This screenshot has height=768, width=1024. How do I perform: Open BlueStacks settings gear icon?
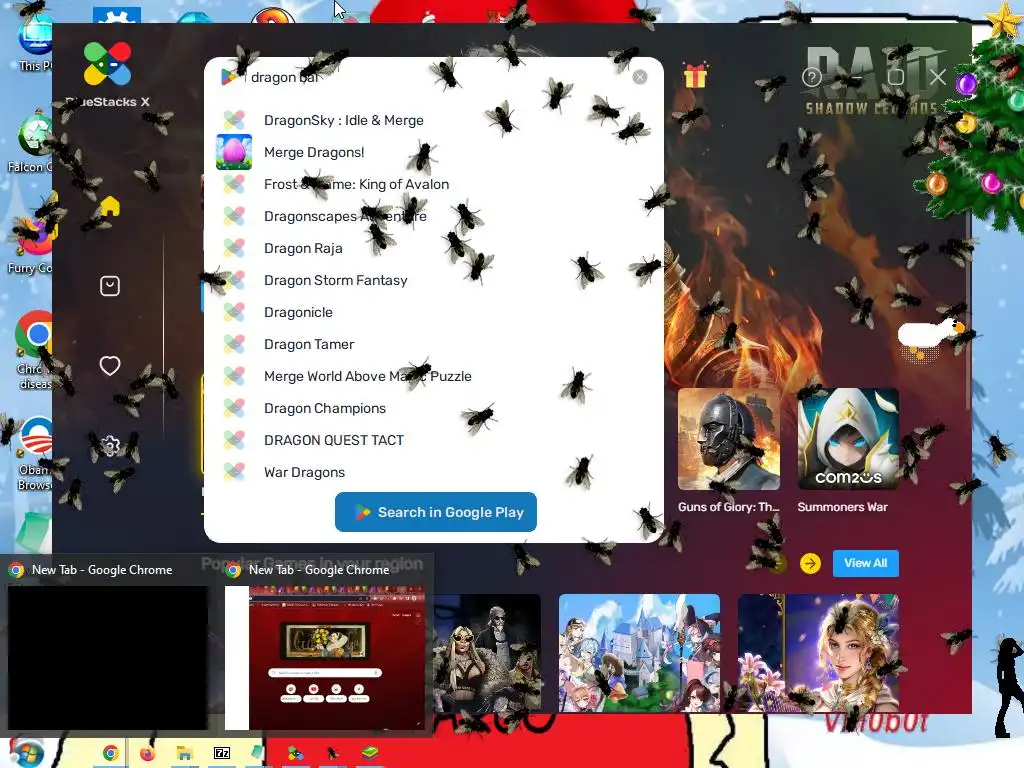[x=110, y=445]
